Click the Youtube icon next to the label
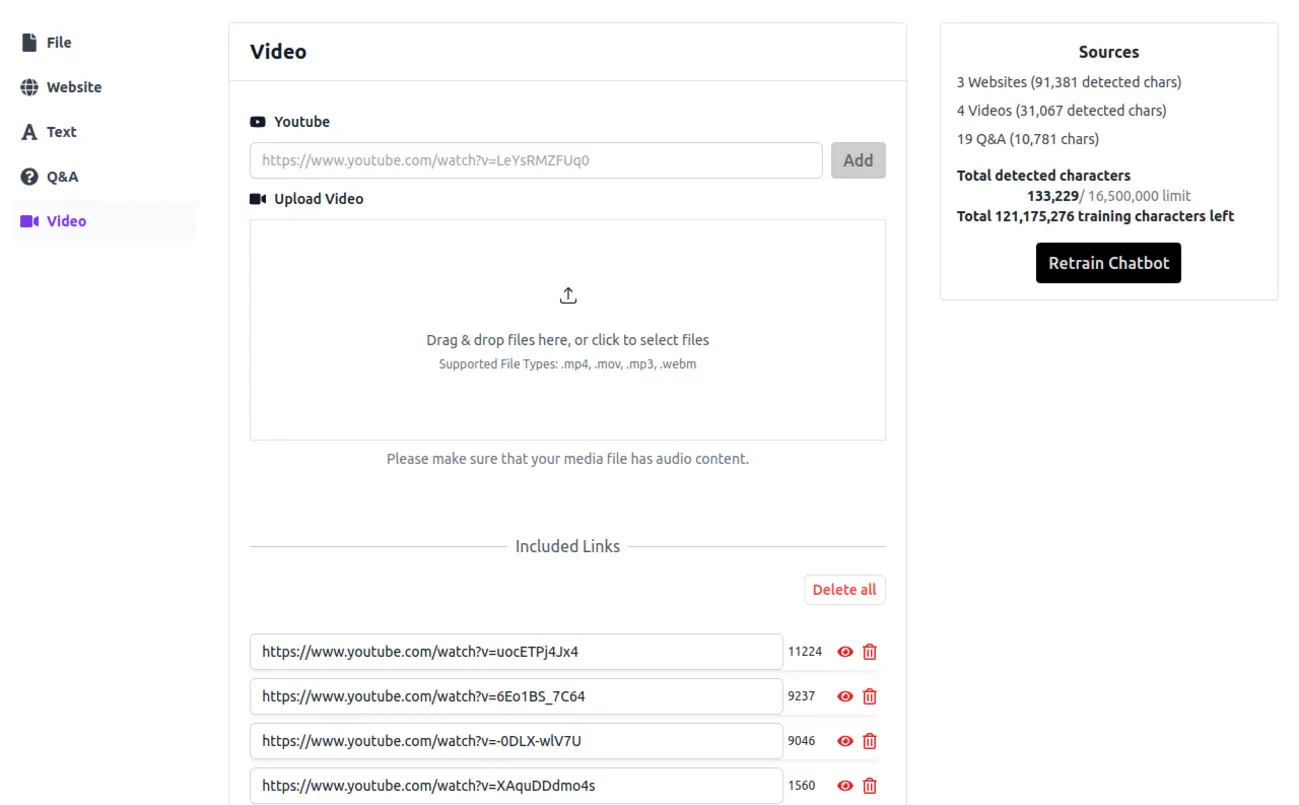This screenshot has height=805, width=1299. coord(257,121)
